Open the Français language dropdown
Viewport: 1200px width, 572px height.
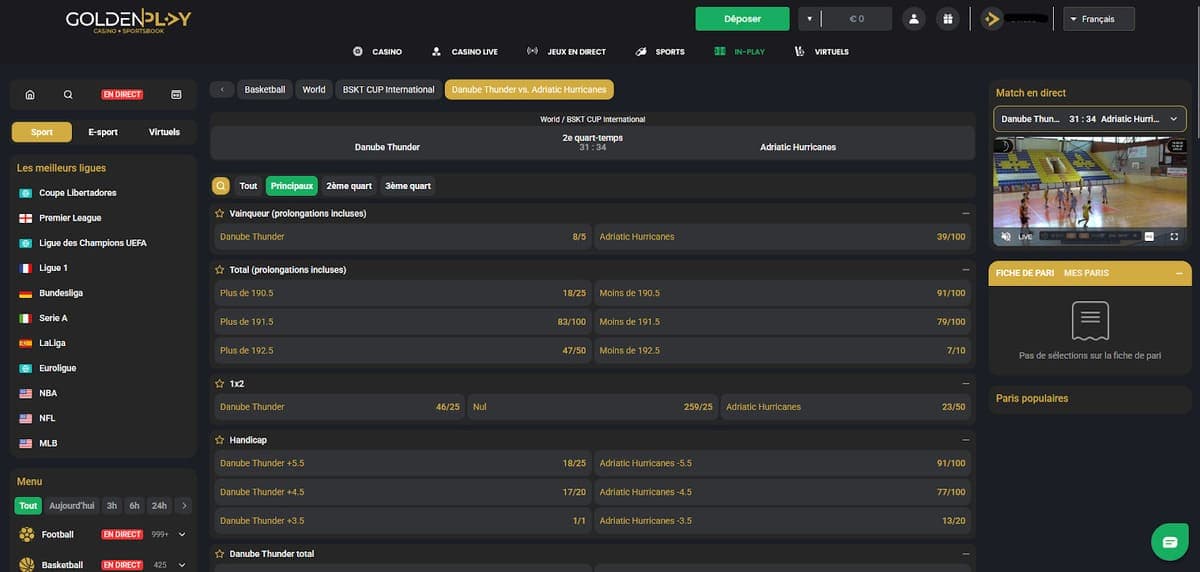1098,19
